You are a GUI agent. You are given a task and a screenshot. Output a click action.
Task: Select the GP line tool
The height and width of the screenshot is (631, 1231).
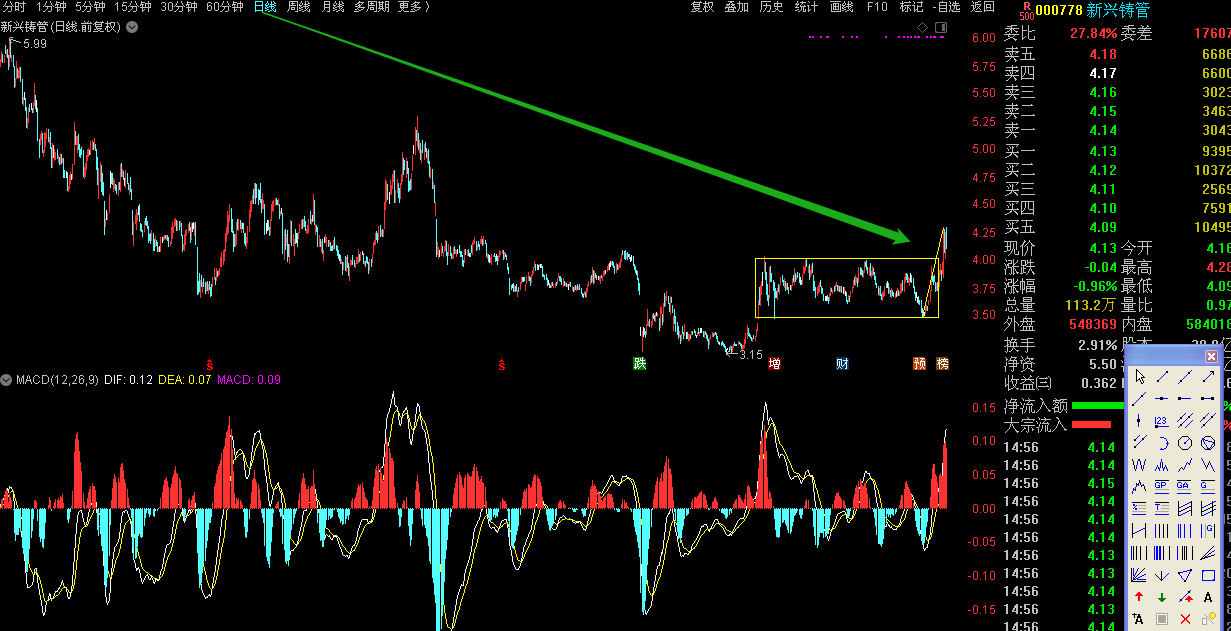tap(1162, 486)
